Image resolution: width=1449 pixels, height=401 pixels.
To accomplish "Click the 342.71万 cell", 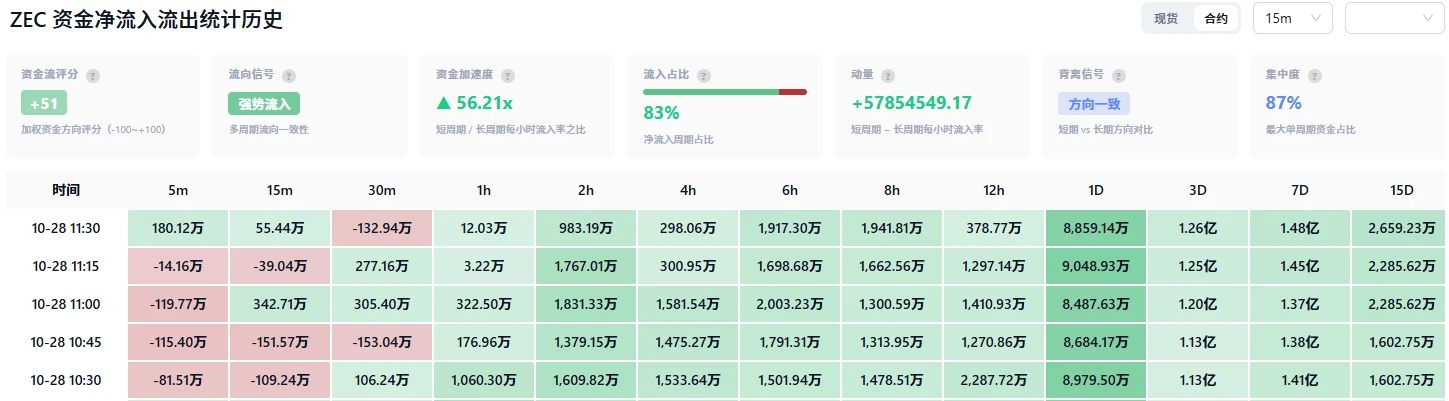I will click(x=280, y=304).
